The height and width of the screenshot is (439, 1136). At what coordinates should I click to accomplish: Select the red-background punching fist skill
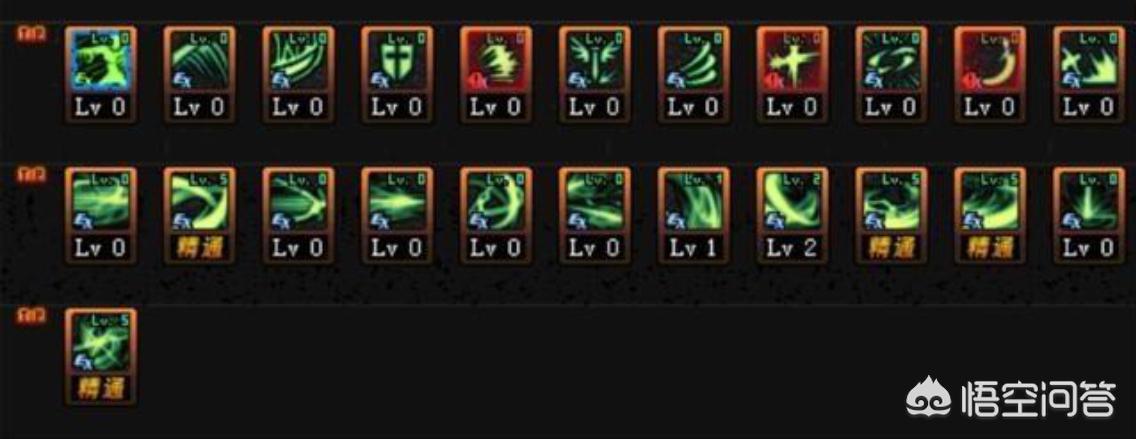pyautogui.click(x=496, y=61)
